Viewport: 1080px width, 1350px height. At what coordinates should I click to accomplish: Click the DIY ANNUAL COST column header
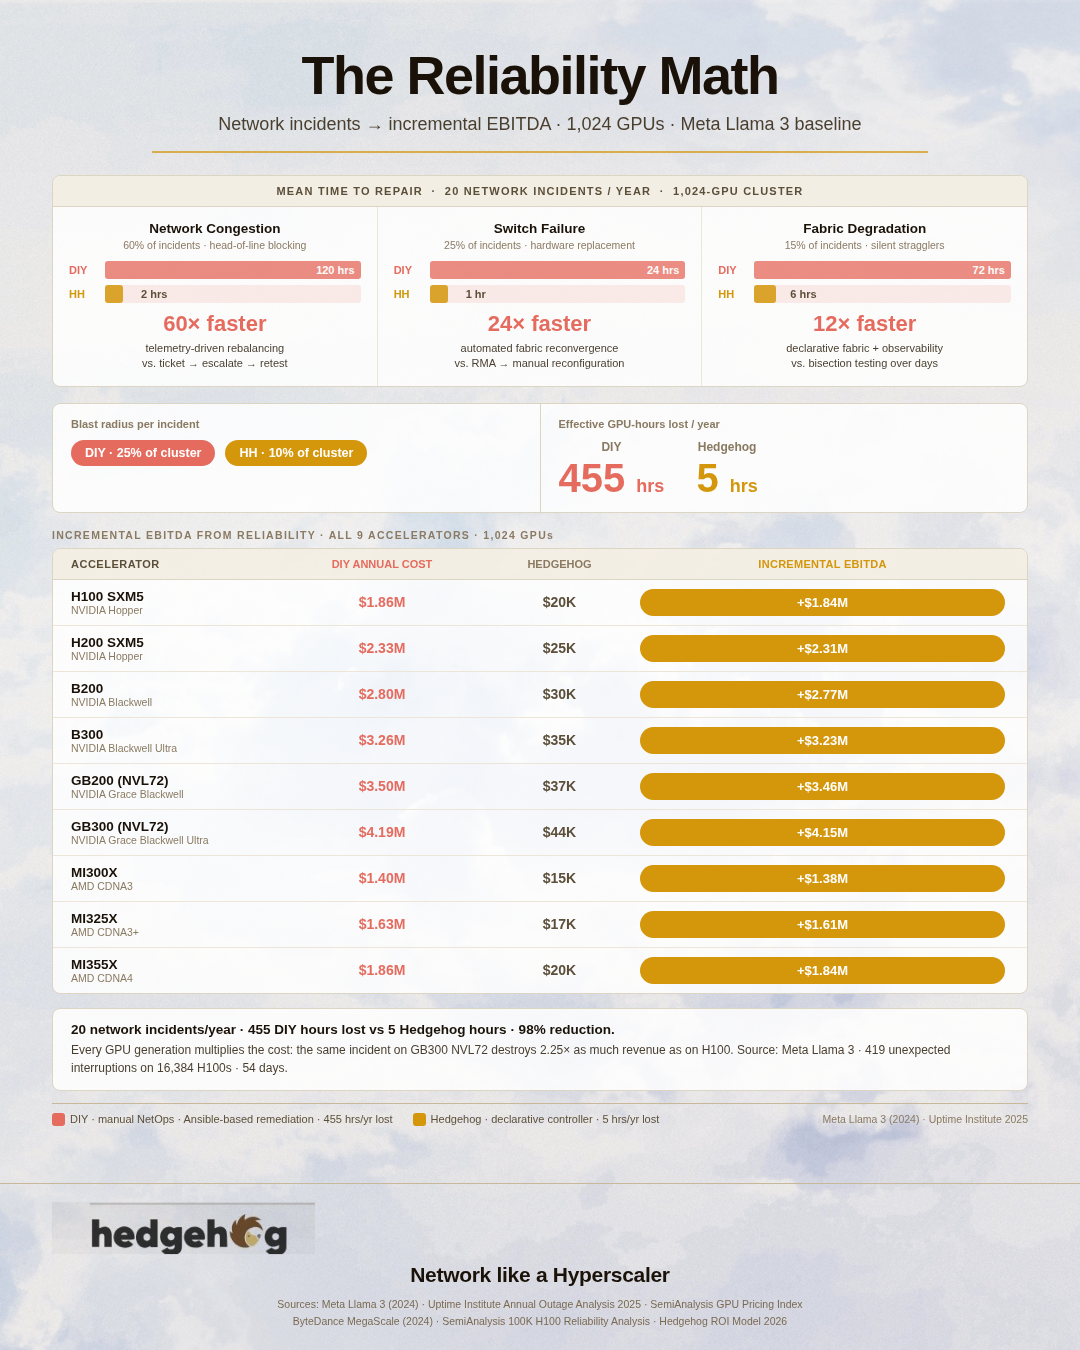[382, 564]
